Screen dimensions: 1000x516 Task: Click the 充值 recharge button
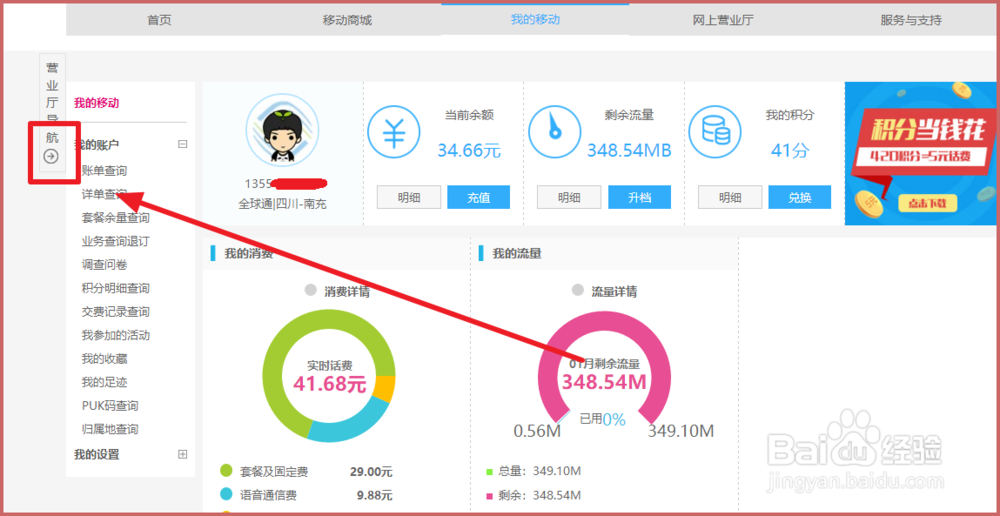click(478, 197)
